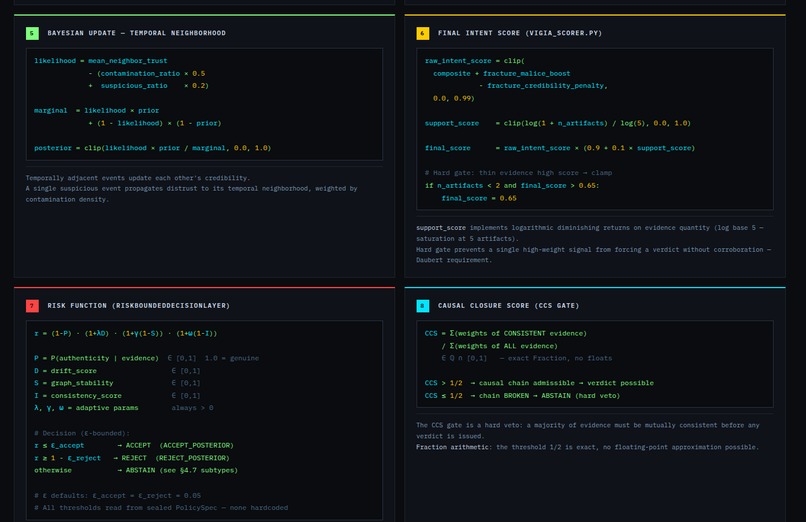Click the "posterior = clip(...)" code line
The width and height of the screenshot is (806, 522).
tap(153, 148)
